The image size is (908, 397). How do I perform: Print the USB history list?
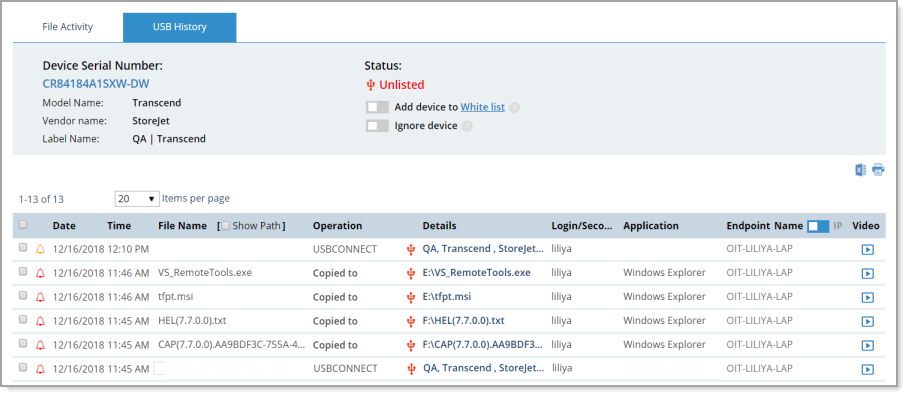(878, 170)
